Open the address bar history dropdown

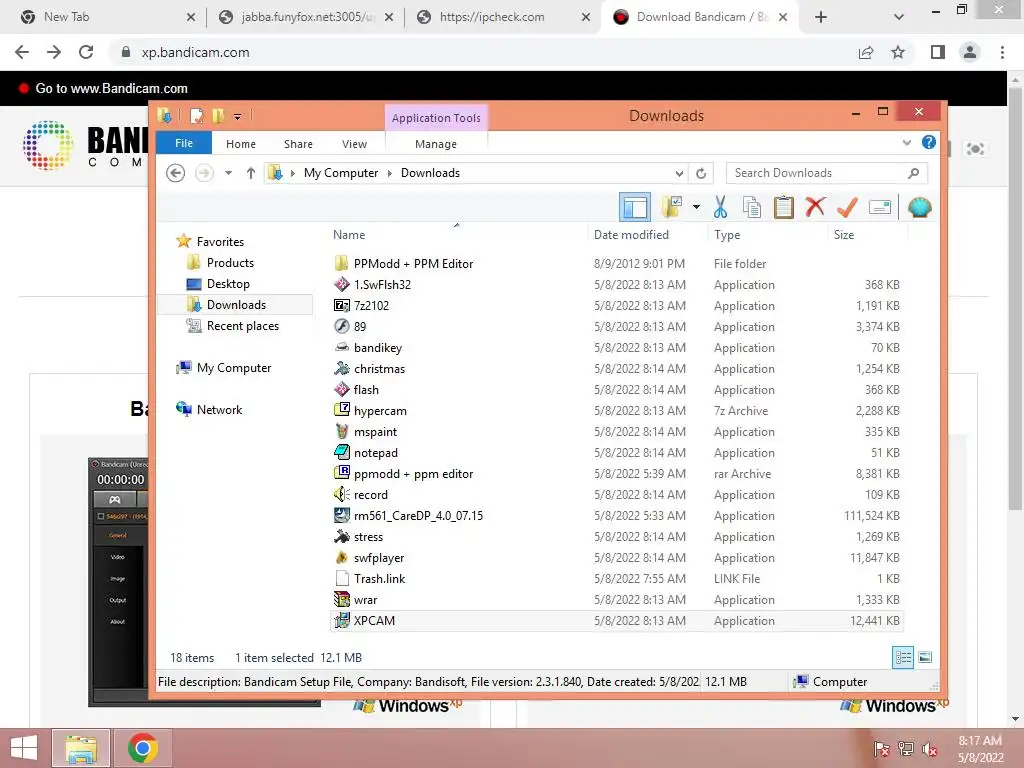(679, 173)
